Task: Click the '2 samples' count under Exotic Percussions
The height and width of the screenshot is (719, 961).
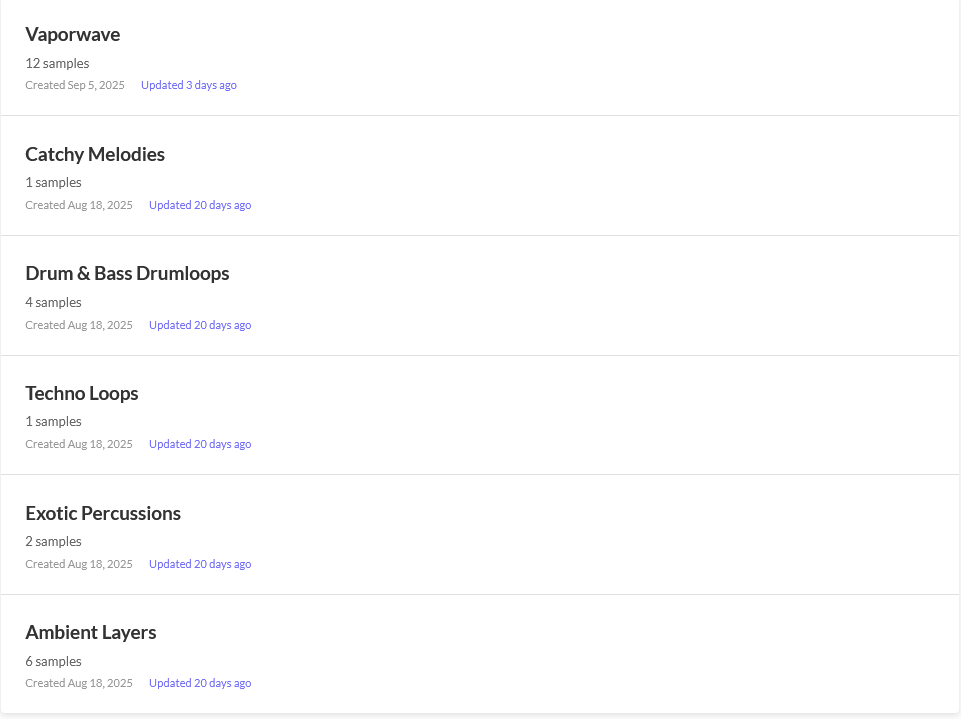Action: (x=54, y=542)
